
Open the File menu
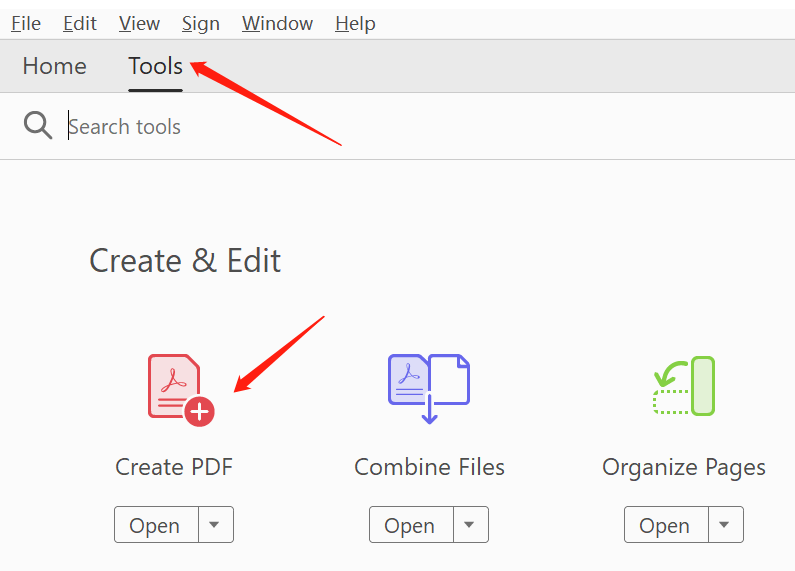(26, 23)
